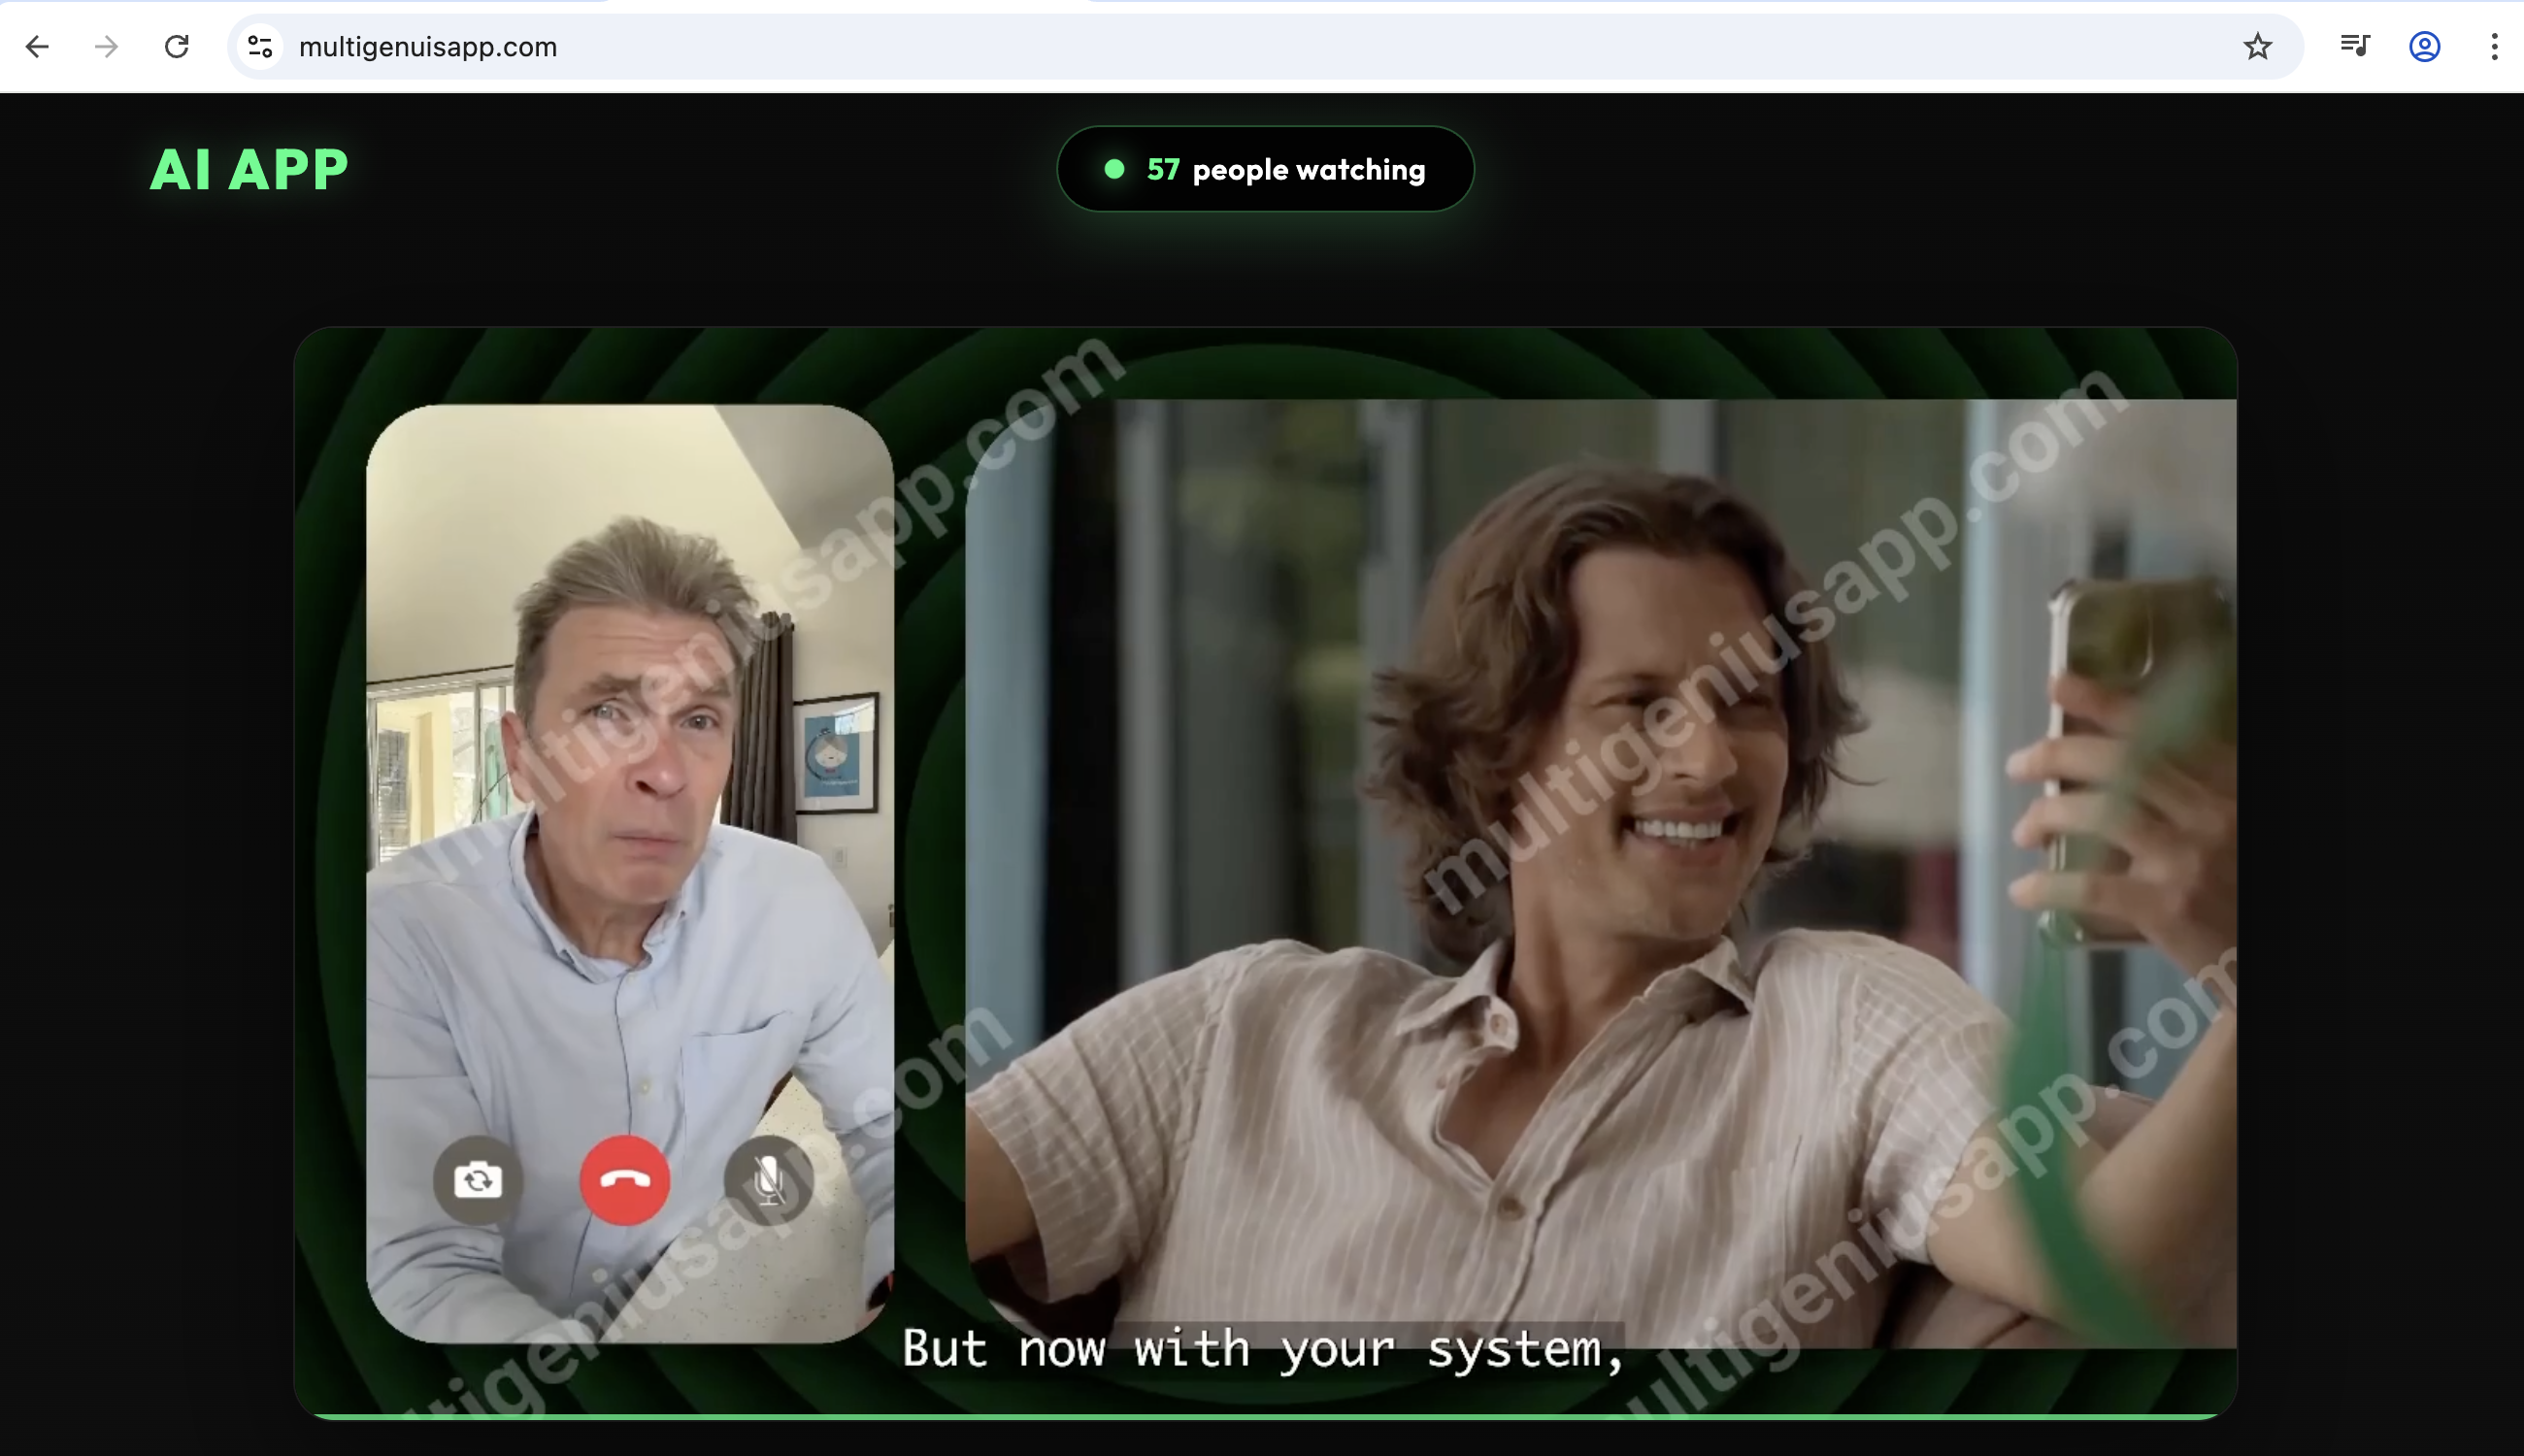Flip camera in the video call
Viewport: 2524px width, 1456px height.
pyautogui.click(x=478, y=1180)
